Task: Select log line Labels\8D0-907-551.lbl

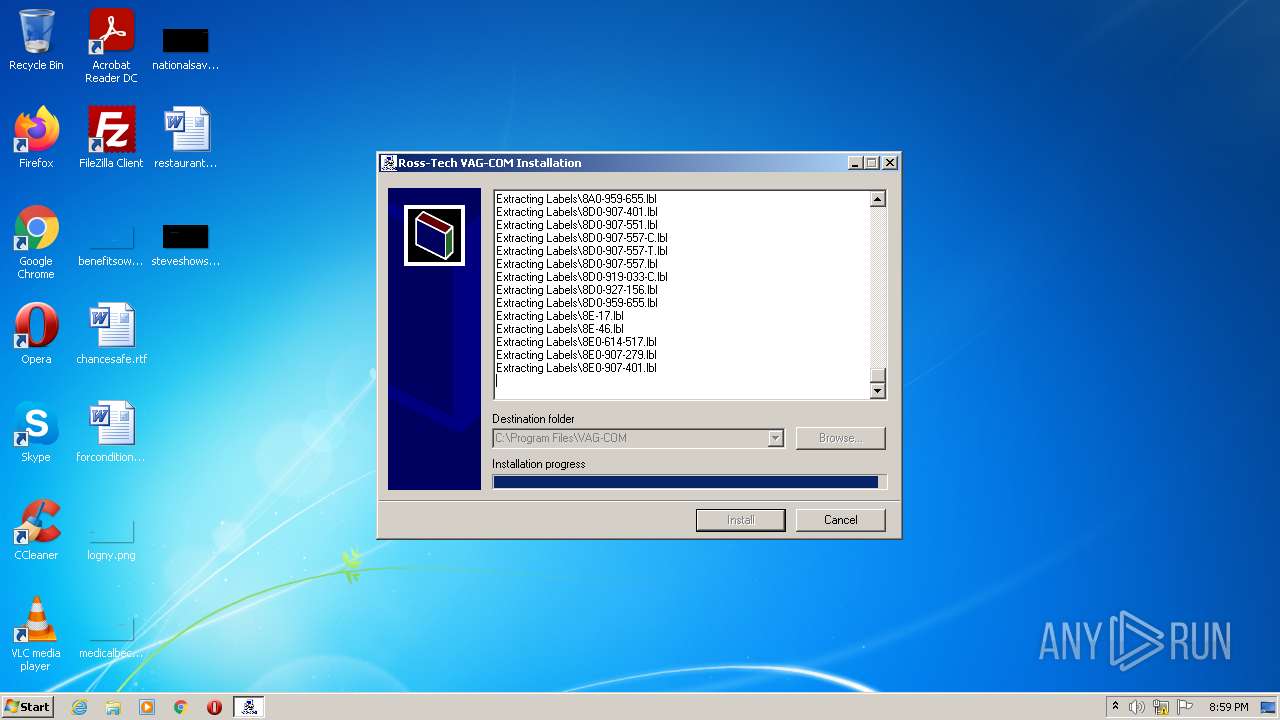Action: (577, 225)
